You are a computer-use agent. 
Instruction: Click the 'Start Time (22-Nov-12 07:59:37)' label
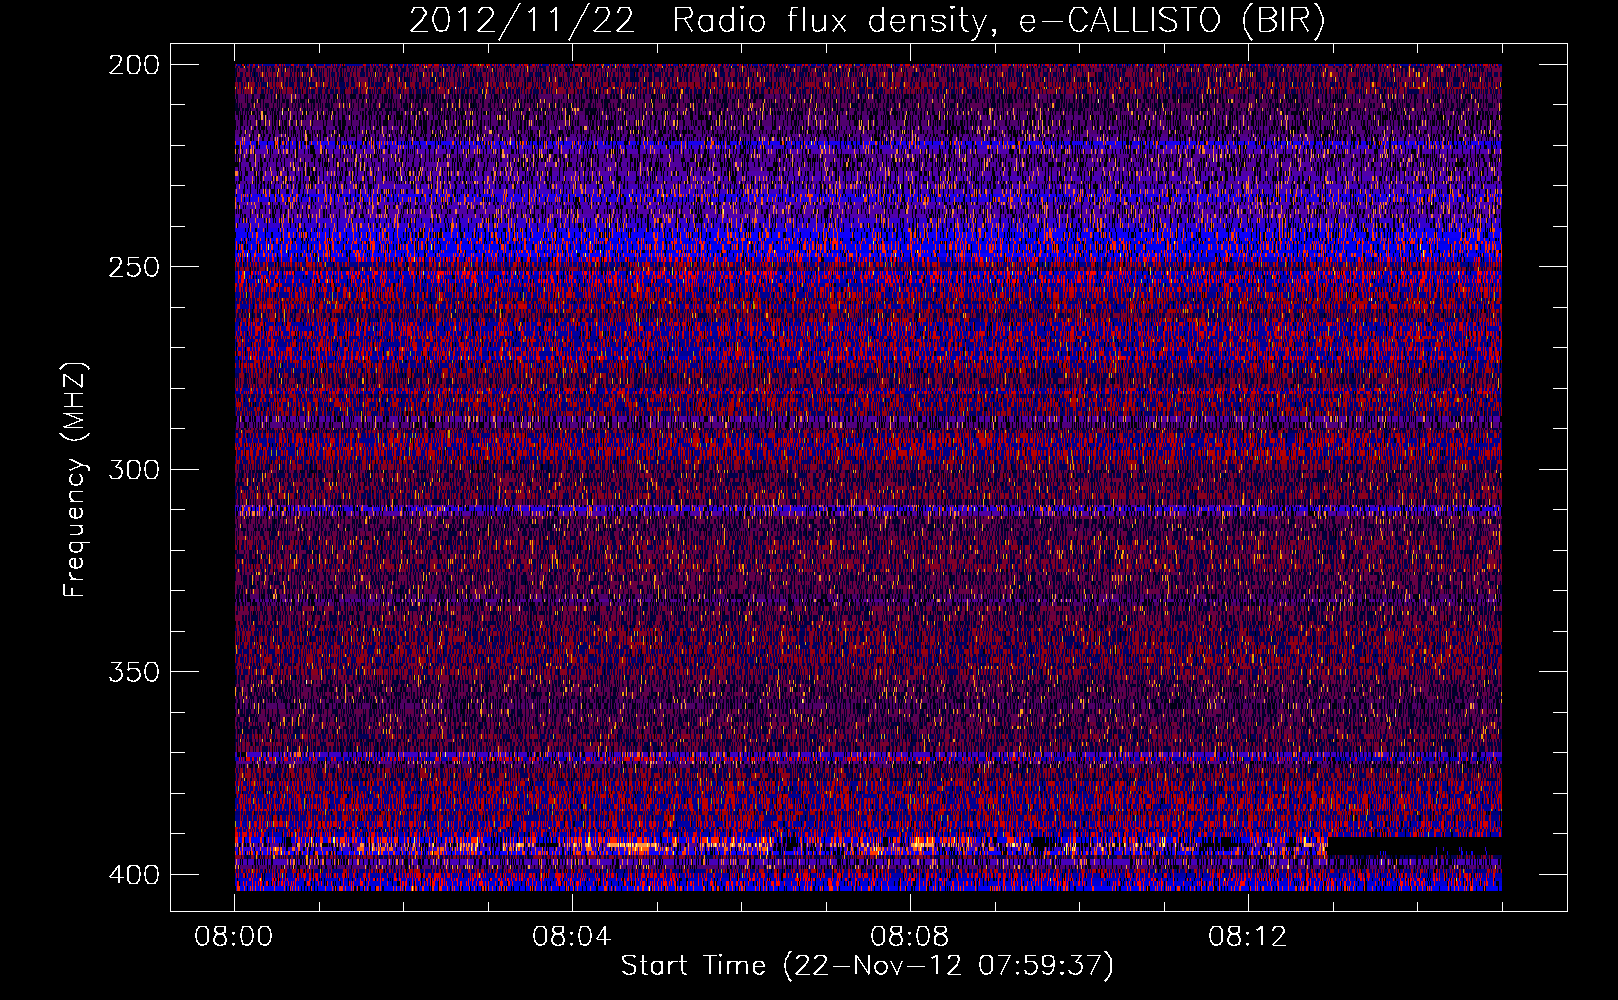pyautogui.click(x=867, y=966)
